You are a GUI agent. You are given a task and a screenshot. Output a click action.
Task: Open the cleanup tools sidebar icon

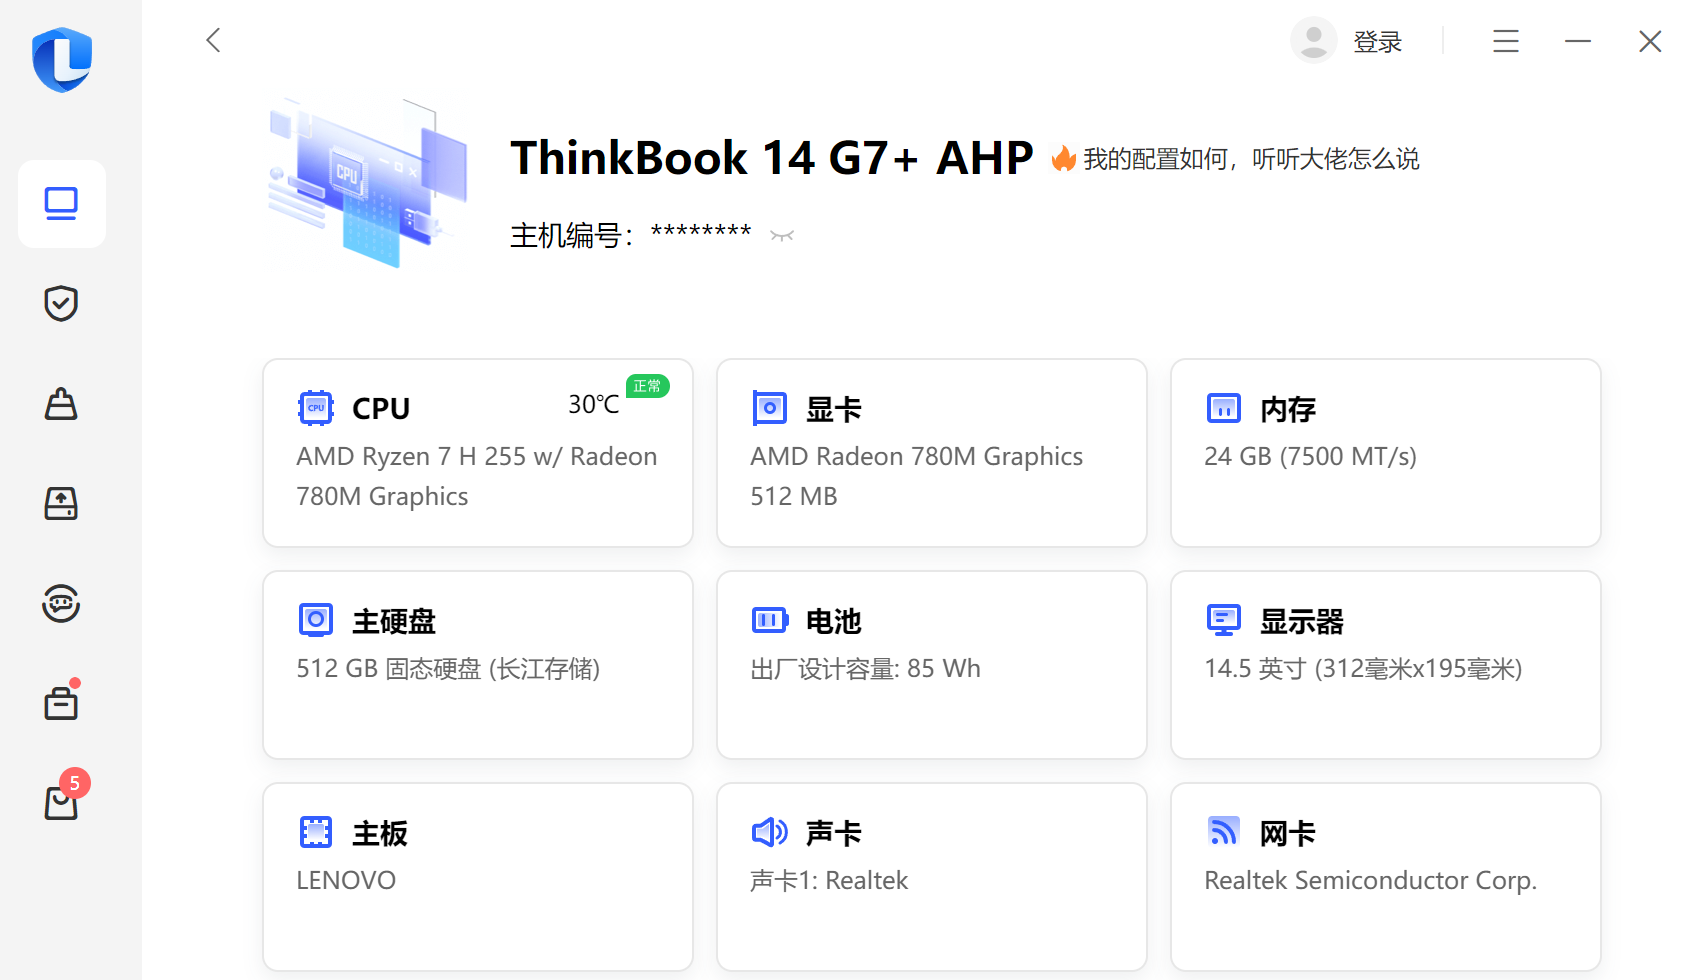coord(62,404)
